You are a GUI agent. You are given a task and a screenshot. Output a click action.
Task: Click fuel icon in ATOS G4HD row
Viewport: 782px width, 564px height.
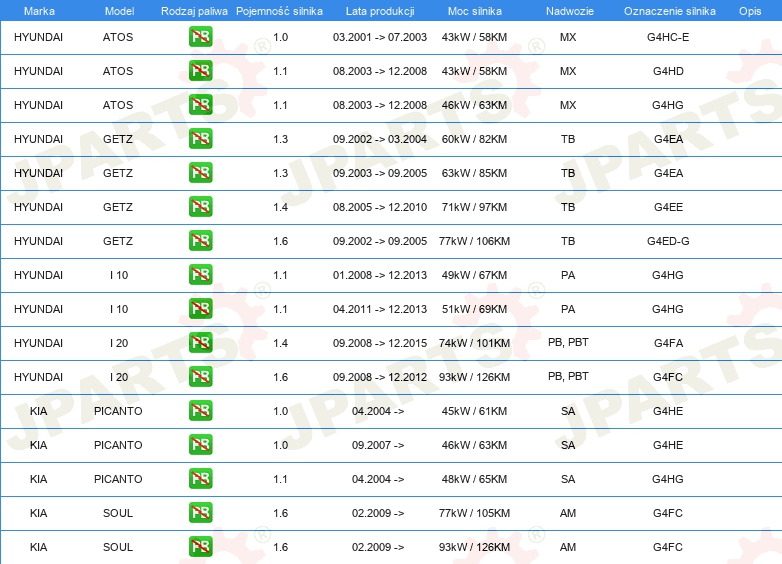pyautogui.click(x=200, y=71)
